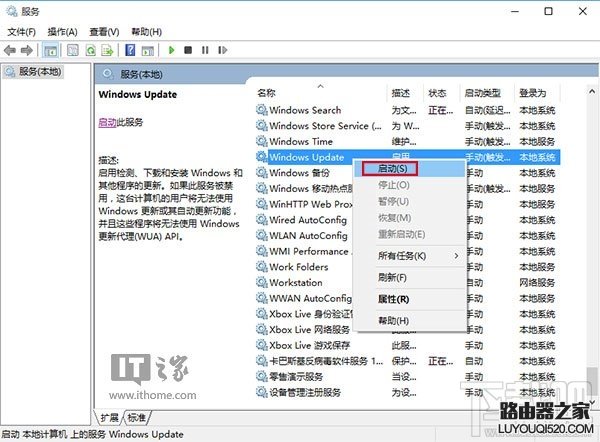Minimize the 服务 window
Viewport: 600px width, 442px height.
coord(515,11)
